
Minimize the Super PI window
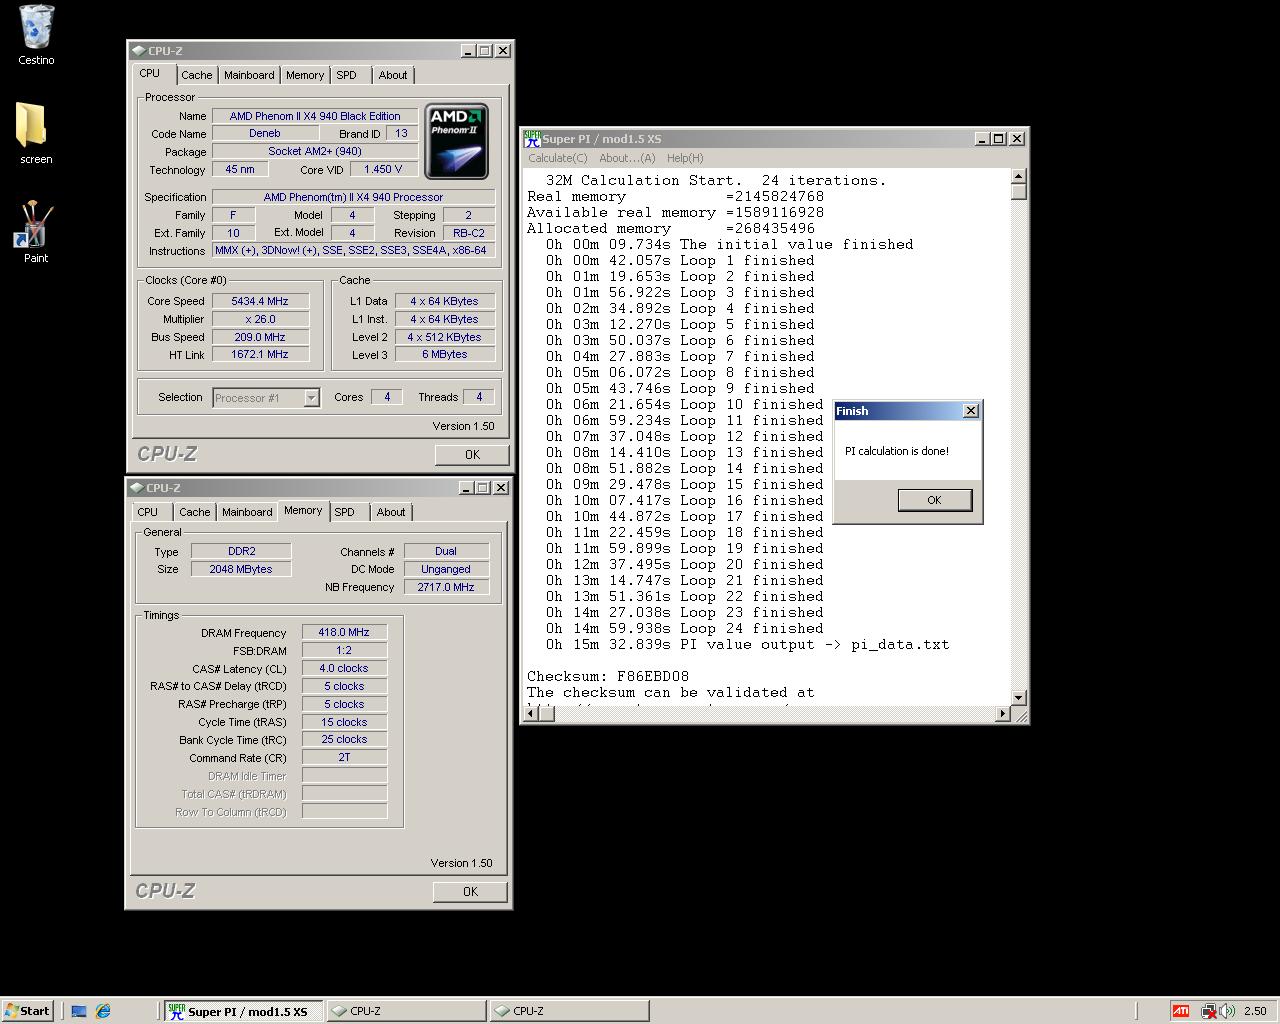tap(981, 139)
